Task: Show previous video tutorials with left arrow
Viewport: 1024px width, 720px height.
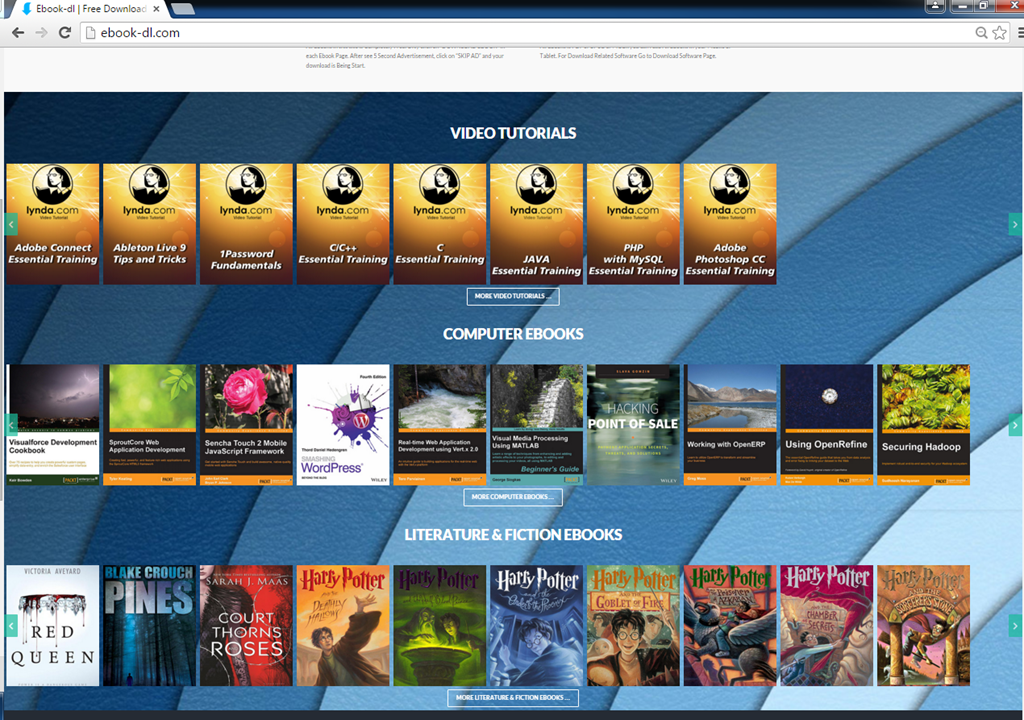Action: [11, 224]
